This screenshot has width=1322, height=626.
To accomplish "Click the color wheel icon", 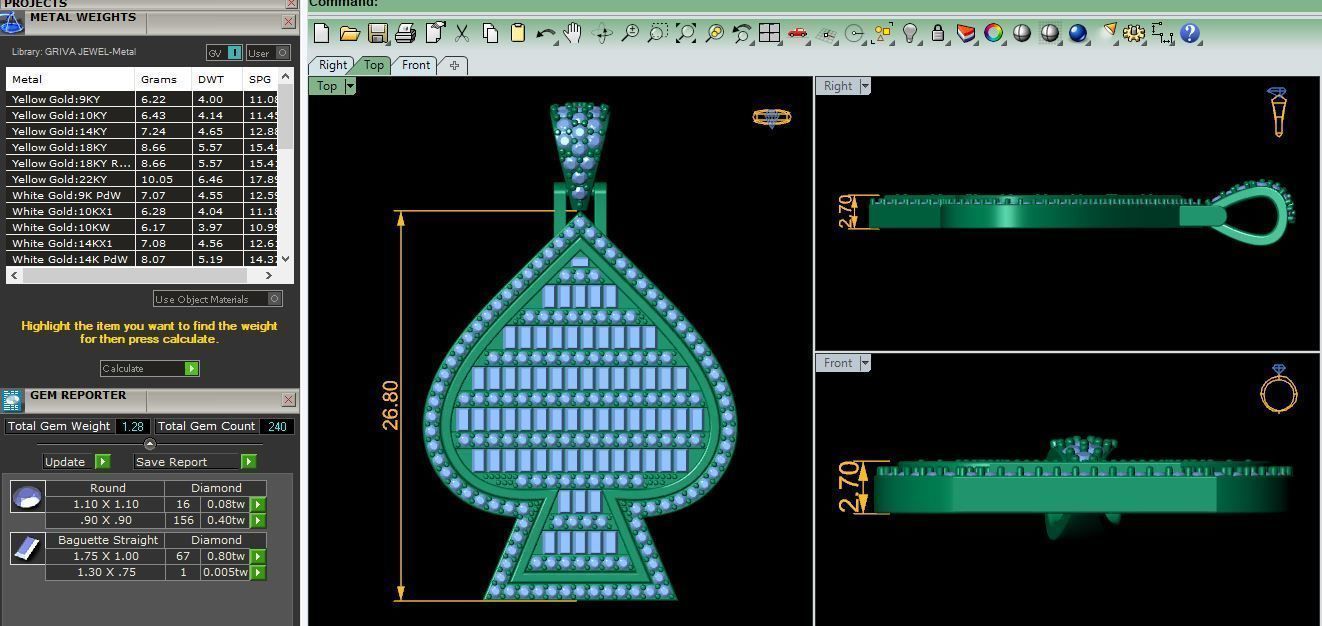I will tap(993, 33).
